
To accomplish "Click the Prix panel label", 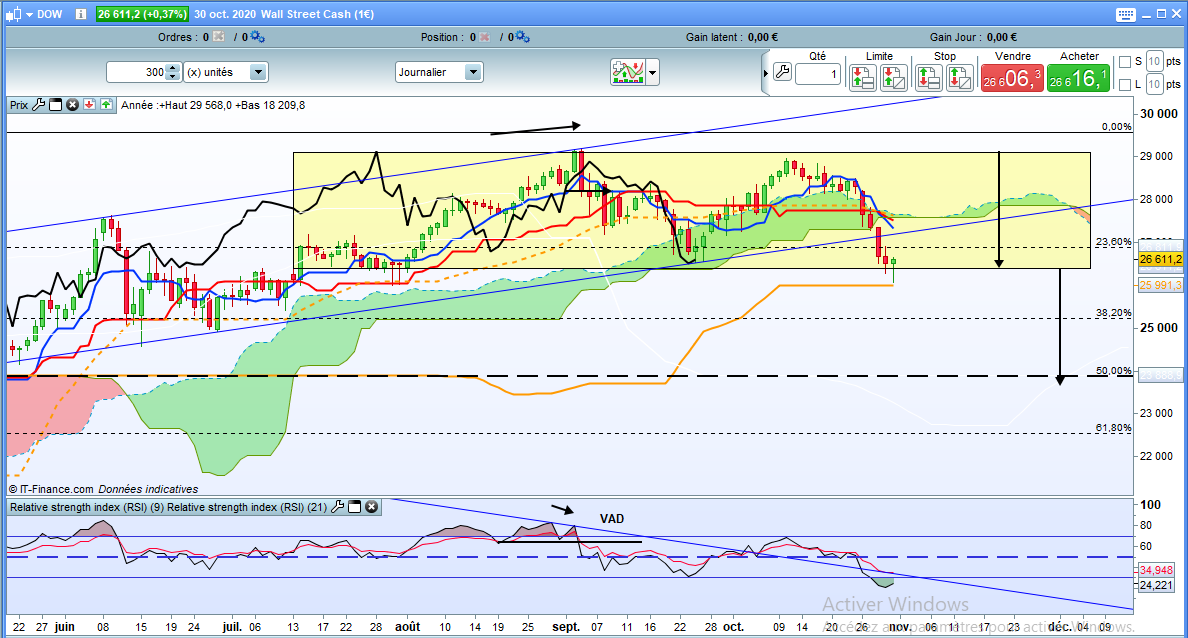I will (19, 105).
